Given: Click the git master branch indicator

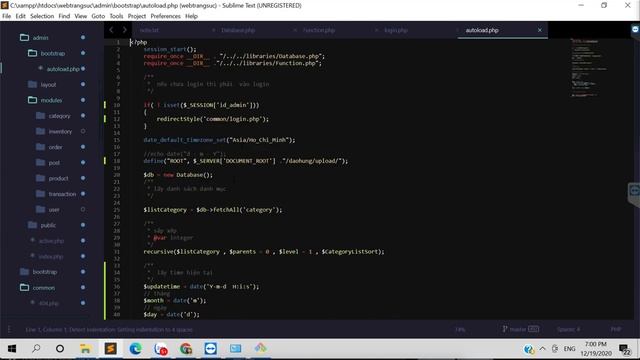Looking at the screenshot, I should click(x=521, y=329).
